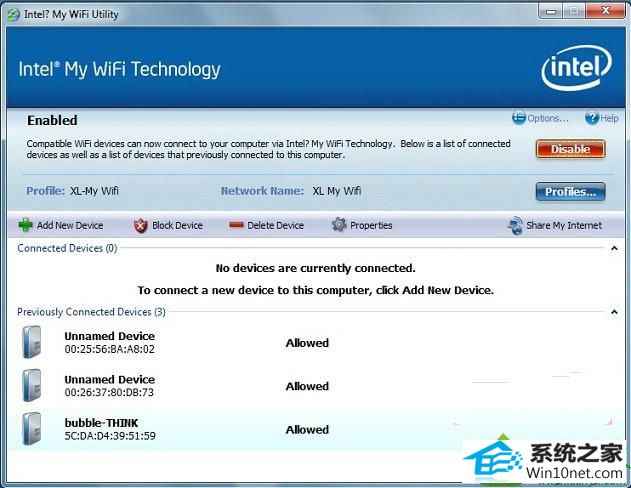
Task: Click device icon for 00:26:37:80:DB:73
Action: pyautogui.click(x=32, y=385)
